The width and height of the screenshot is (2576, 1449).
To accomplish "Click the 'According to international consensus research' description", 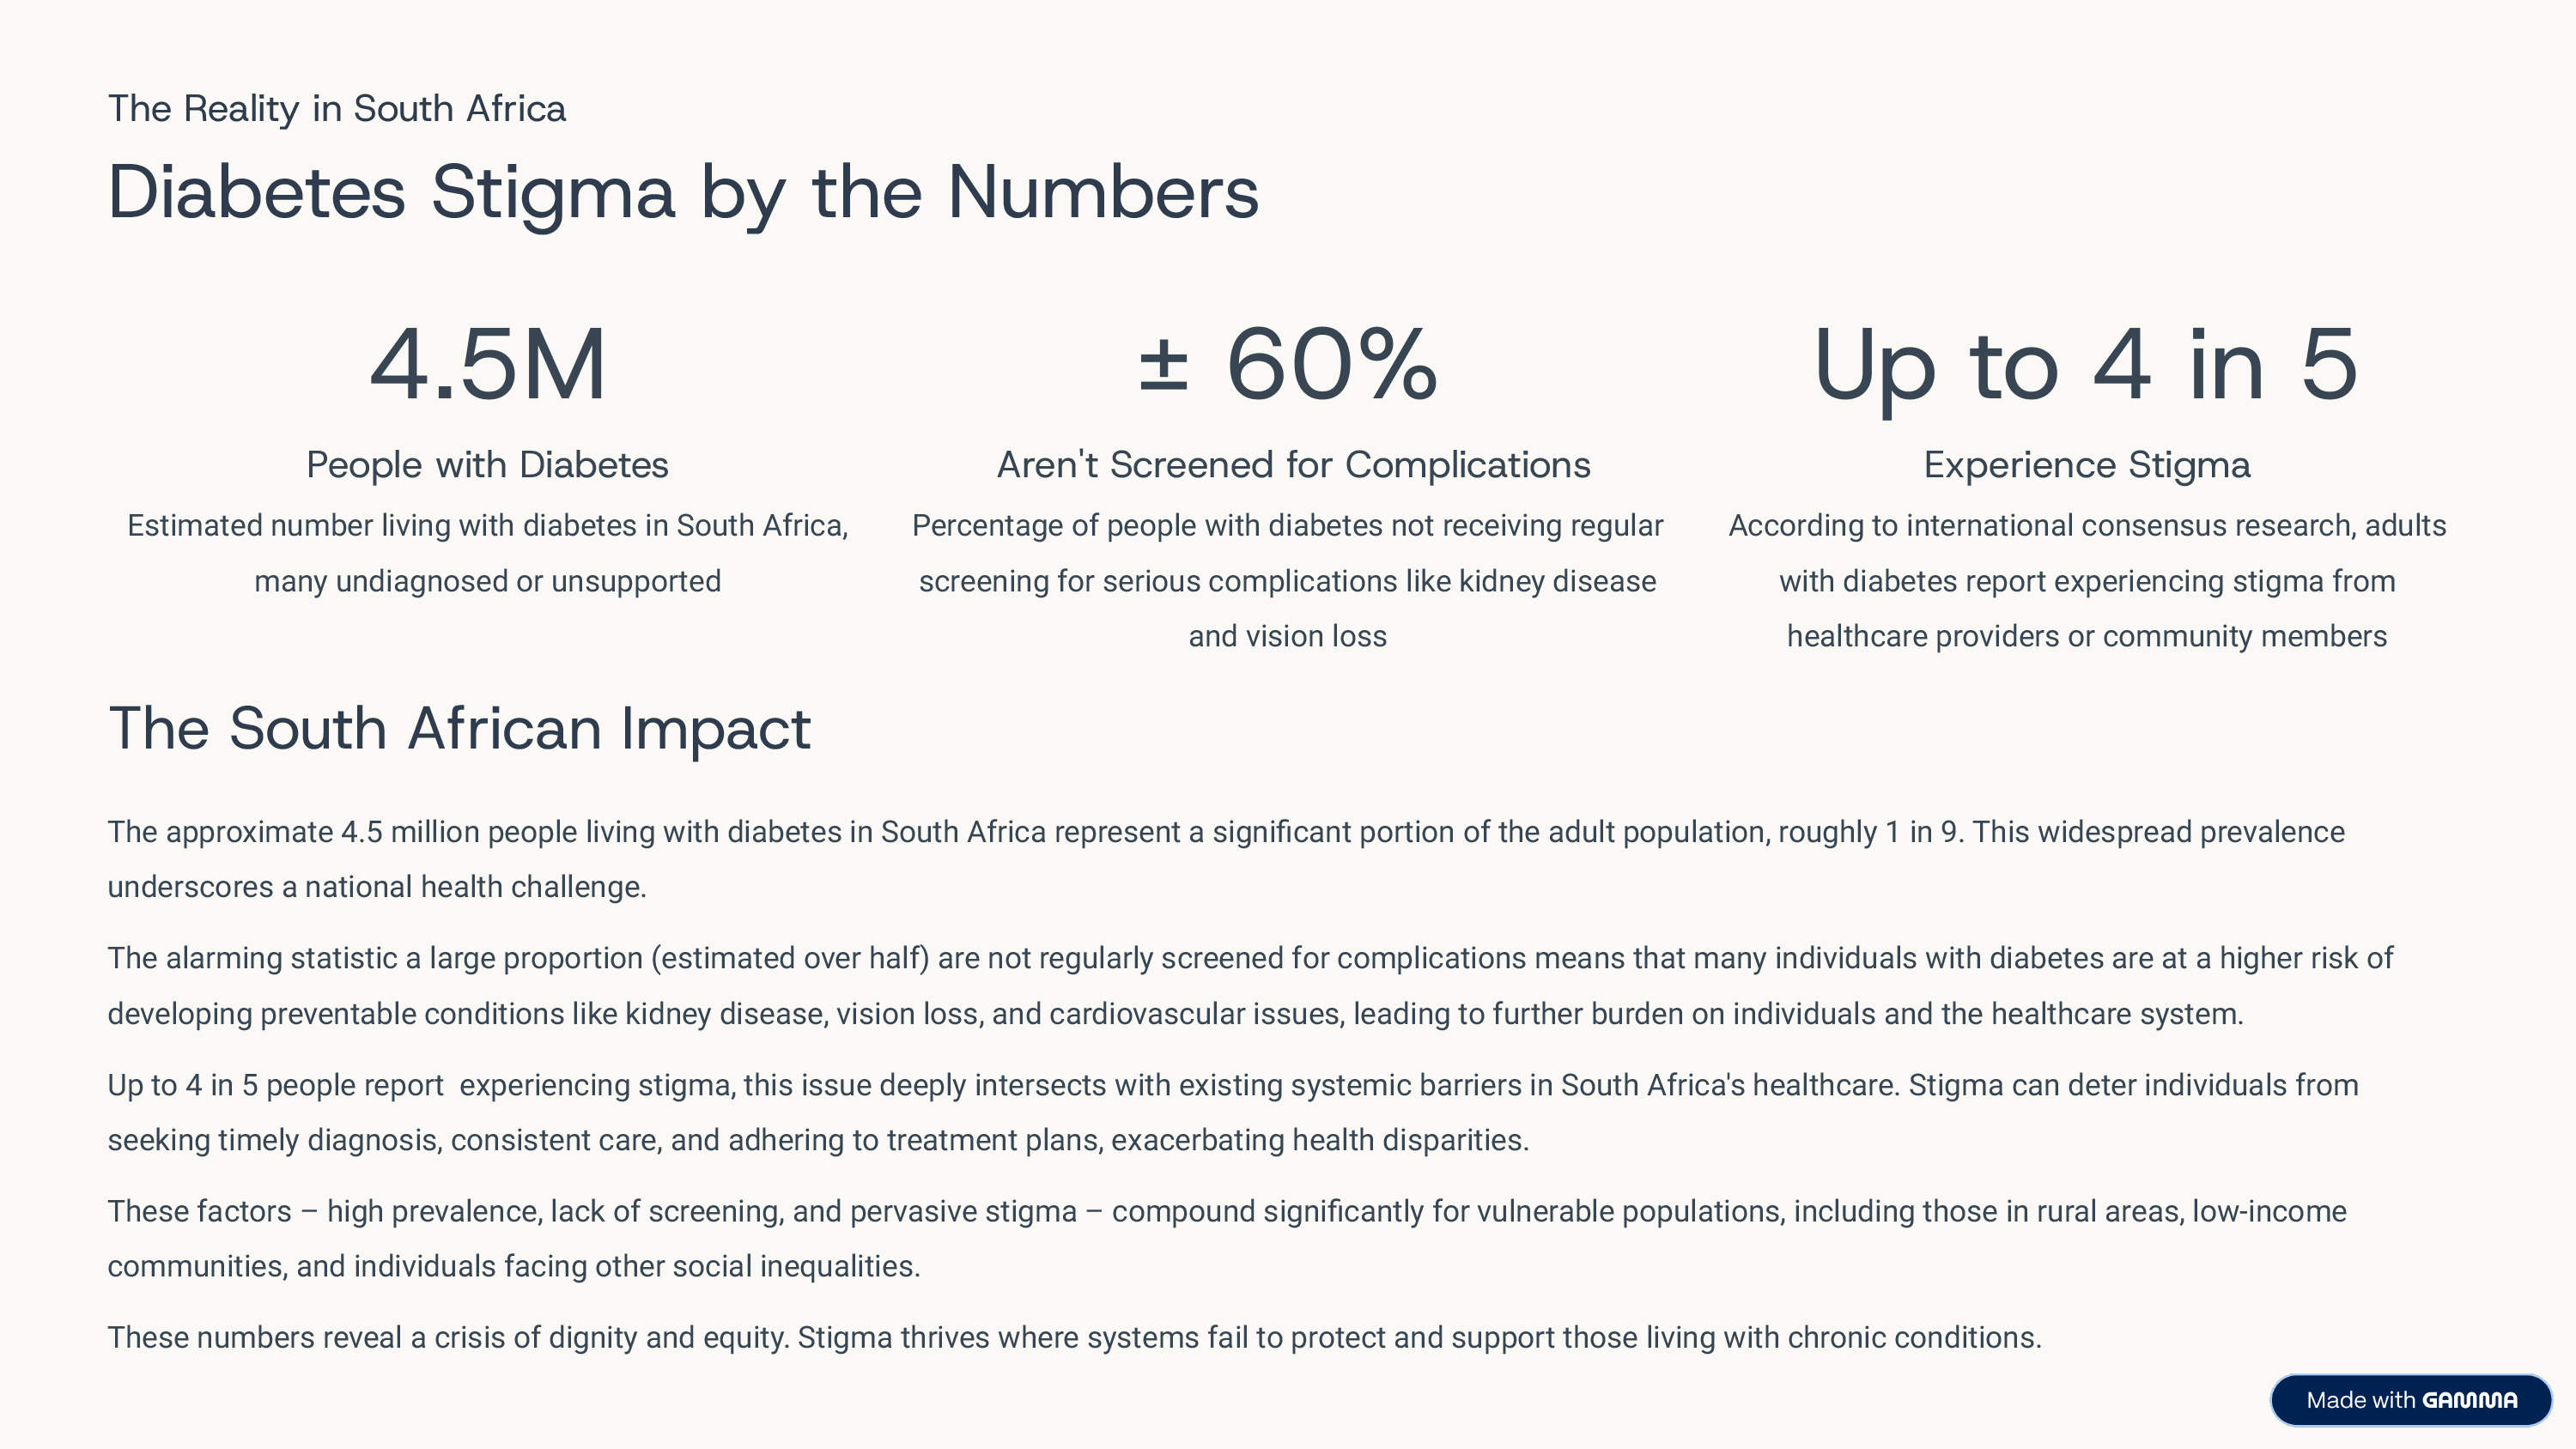I will tap(2087, 581).
